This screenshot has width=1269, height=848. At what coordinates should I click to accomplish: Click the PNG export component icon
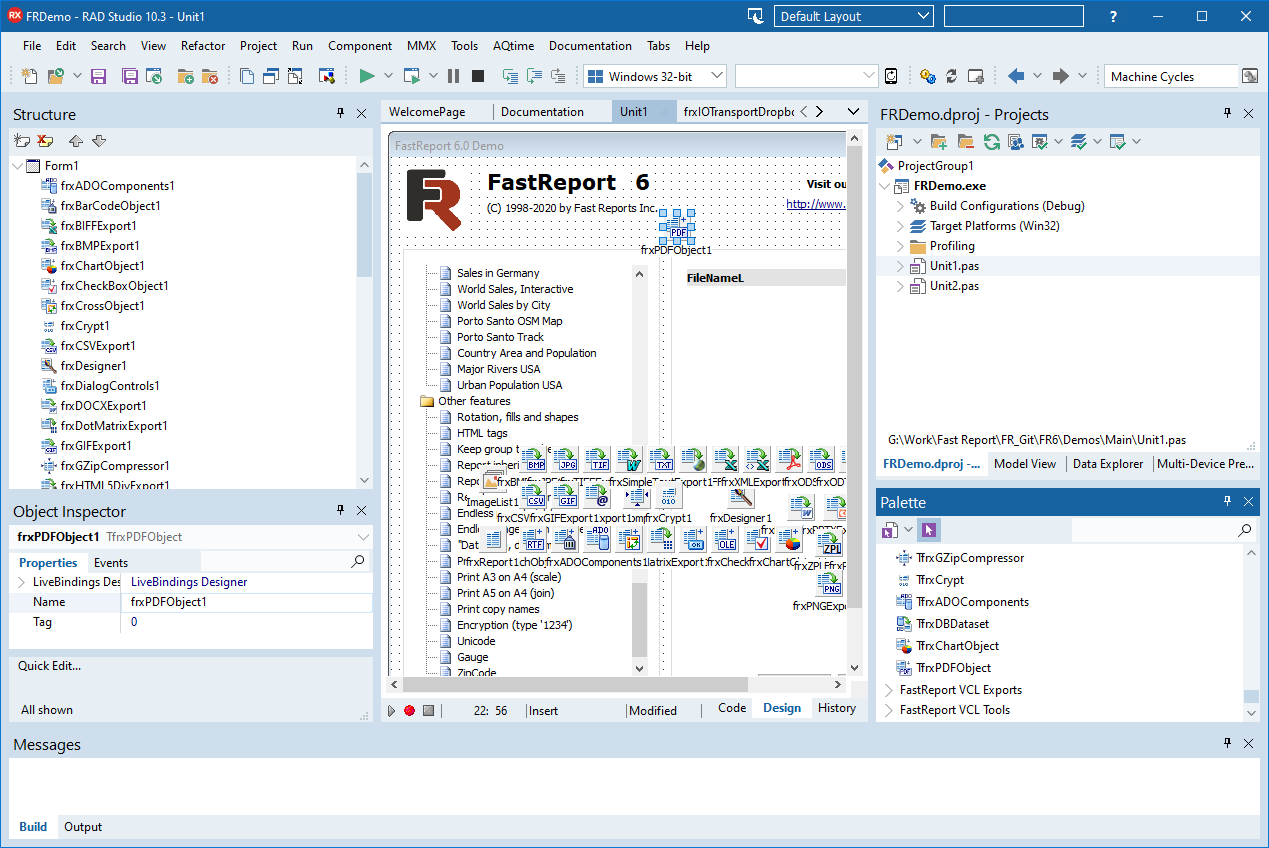tap(831, 585)
